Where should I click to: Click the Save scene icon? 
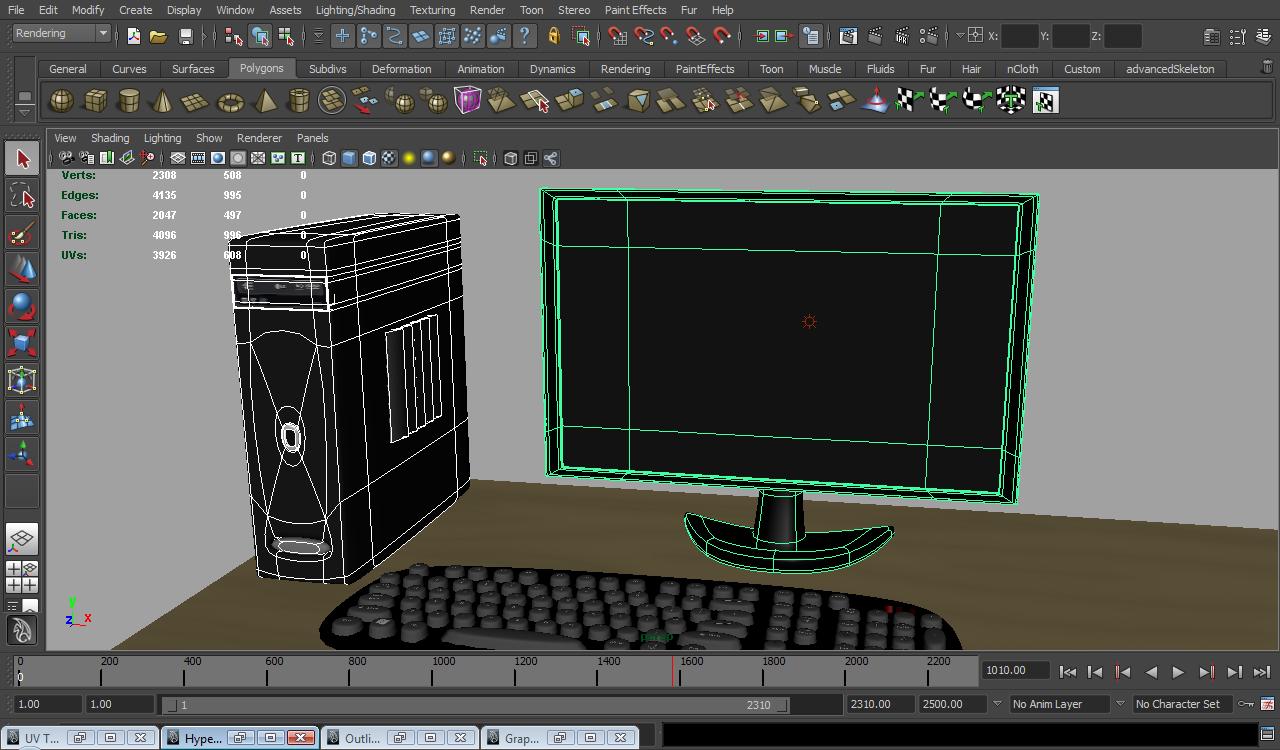click(x=185, y=36)
